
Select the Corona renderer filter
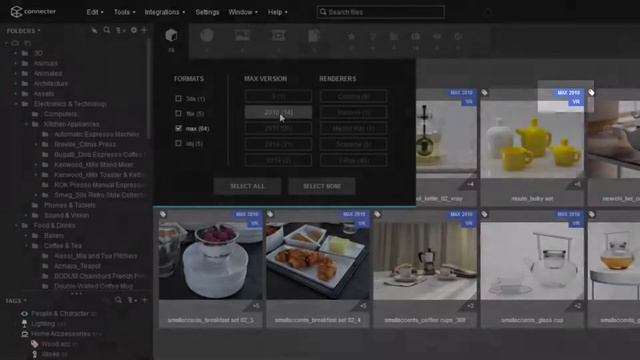(x=353, y=96)
